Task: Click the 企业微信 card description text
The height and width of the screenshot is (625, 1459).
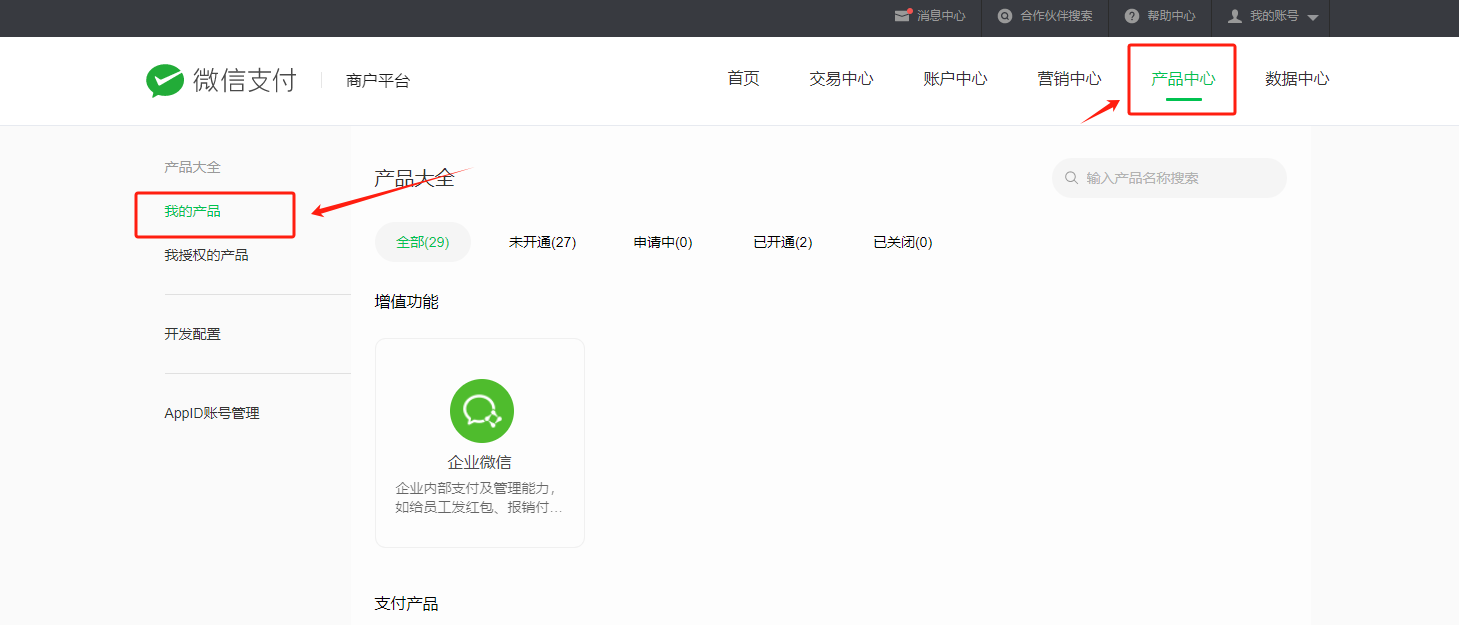Action: pyautogui.click(x=479, y=498)
